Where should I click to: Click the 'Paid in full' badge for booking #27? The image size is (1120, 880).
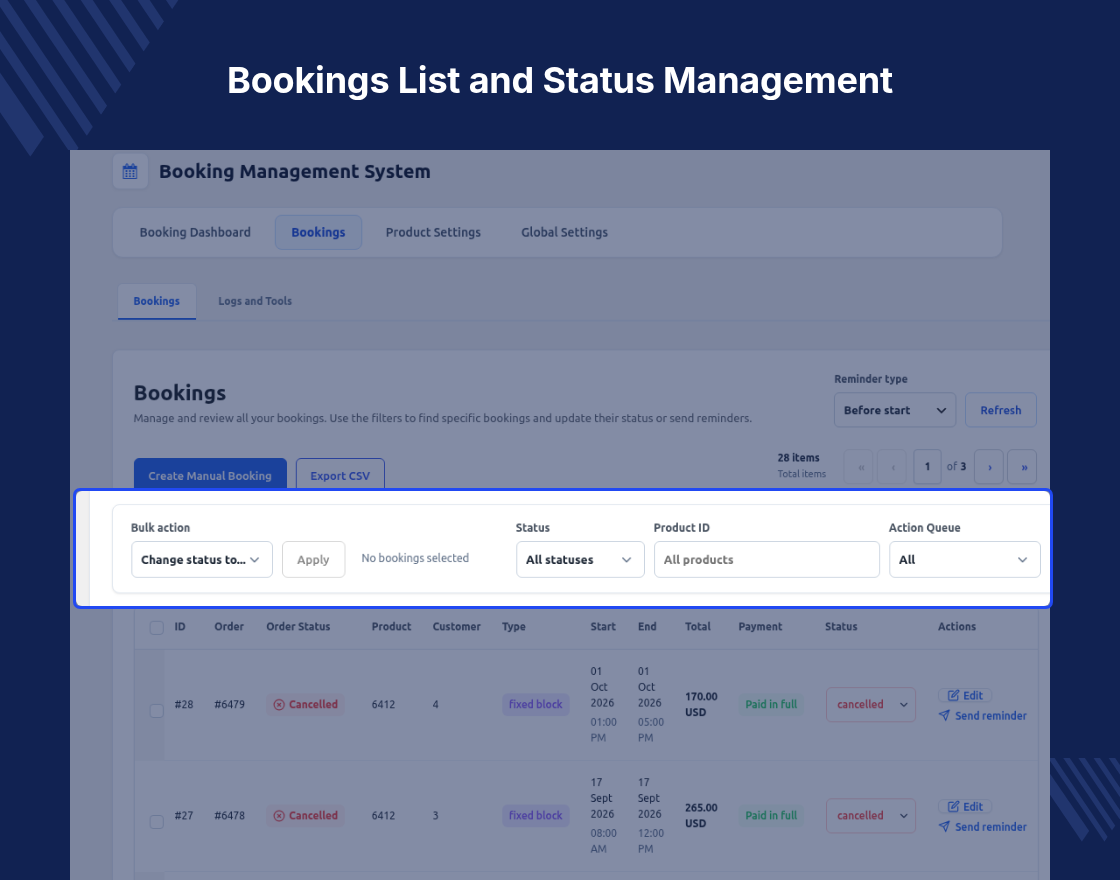pos(771,816)
